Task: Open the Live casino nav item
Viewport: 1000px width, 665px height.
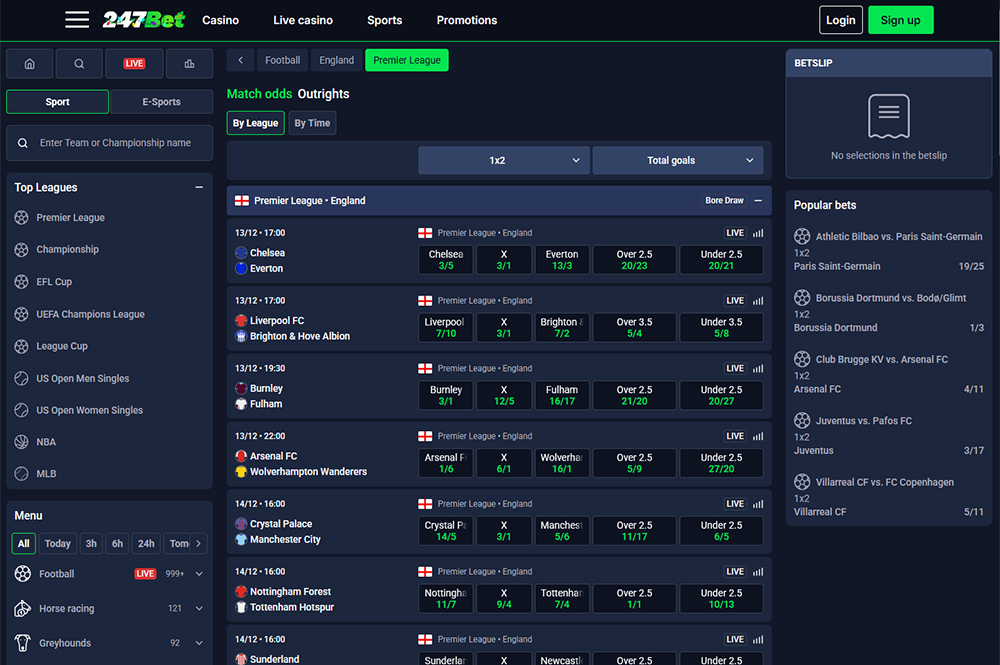Action: [x=303, y=20]
